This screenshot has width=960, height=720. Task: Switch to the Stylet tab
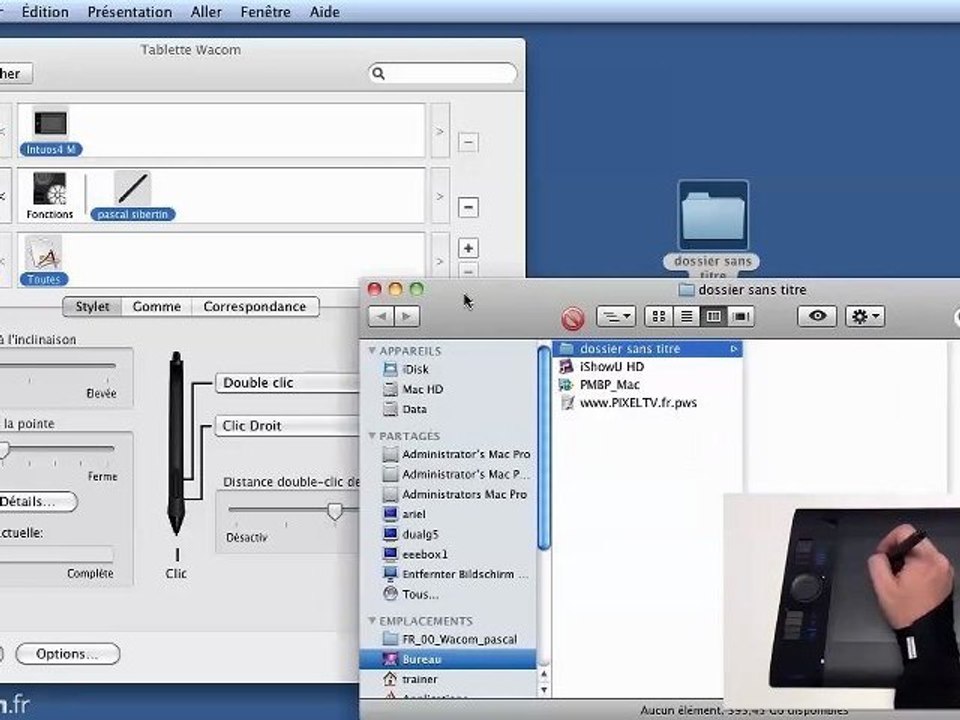[92, 307]
